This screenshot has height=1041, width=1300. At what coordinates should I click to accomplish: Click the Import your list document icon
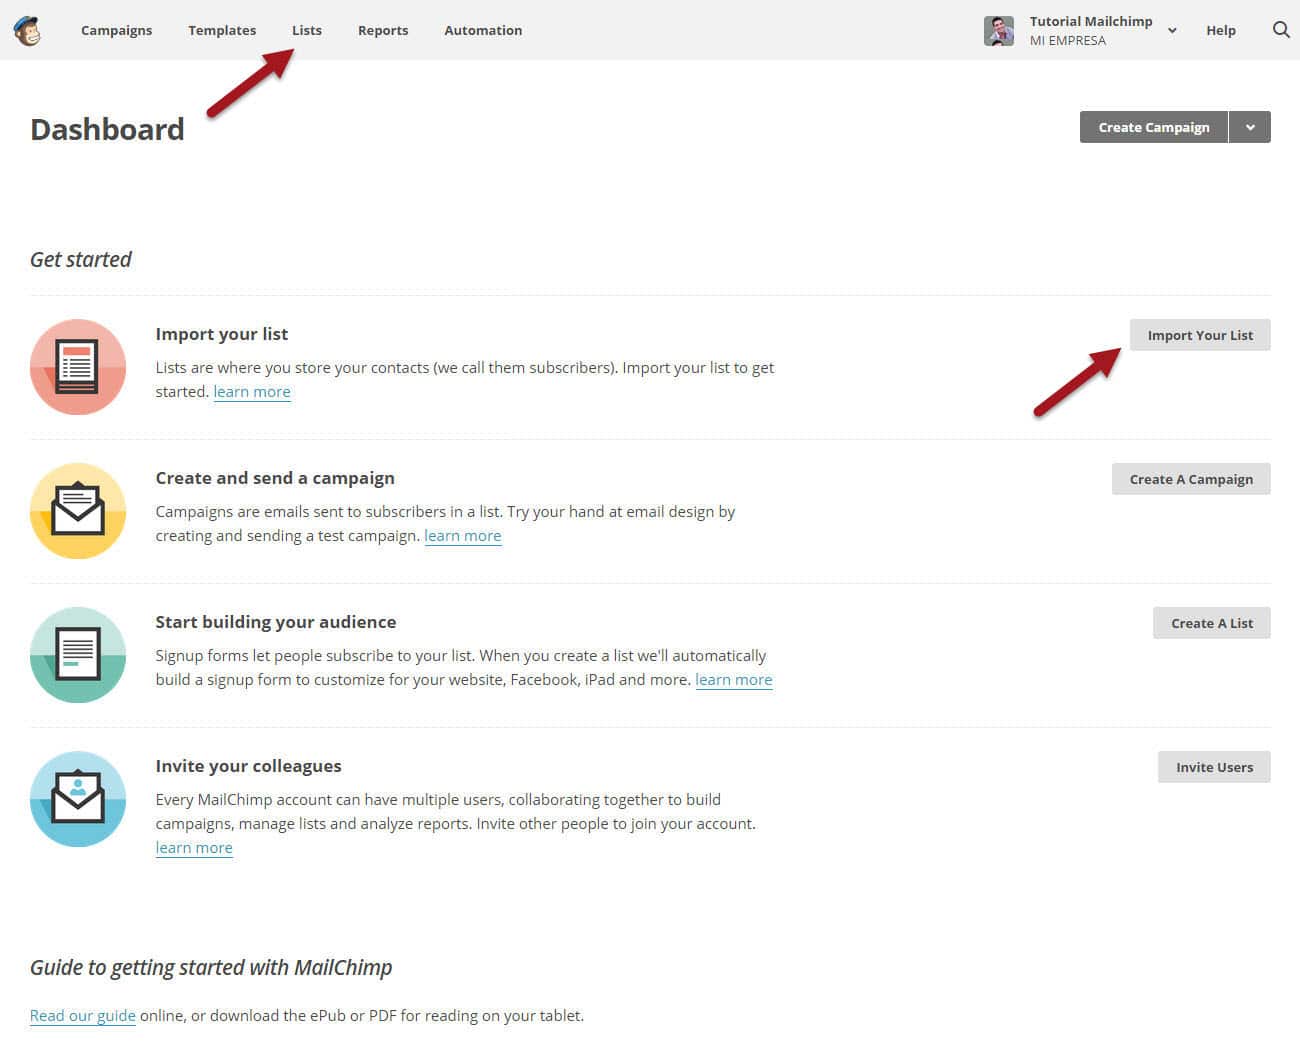pyautogui.click(x=78, y=367)
